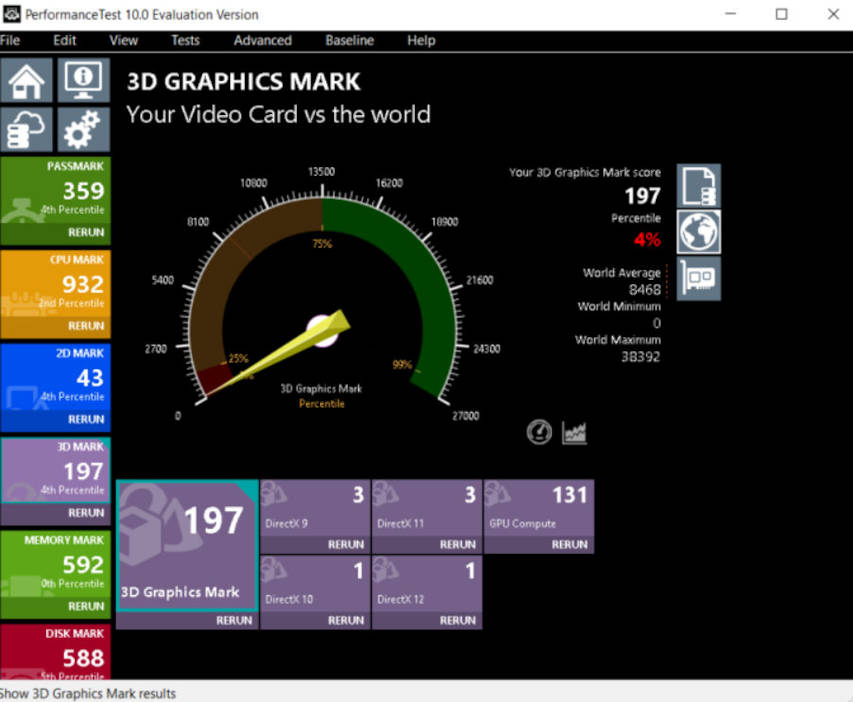
Task: Rerun the DirectX 10 test
Action: [345, 620]
